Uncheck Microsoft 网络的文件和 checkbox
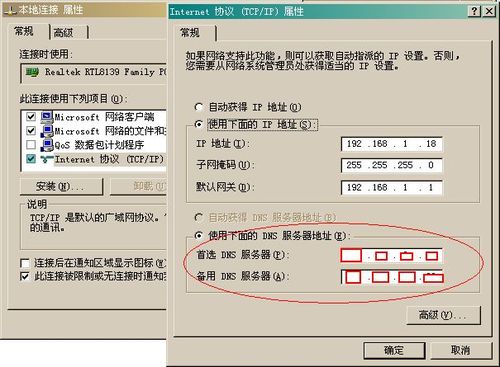The width and height of the screenshot is (500, 367). [x=31, y=131]
